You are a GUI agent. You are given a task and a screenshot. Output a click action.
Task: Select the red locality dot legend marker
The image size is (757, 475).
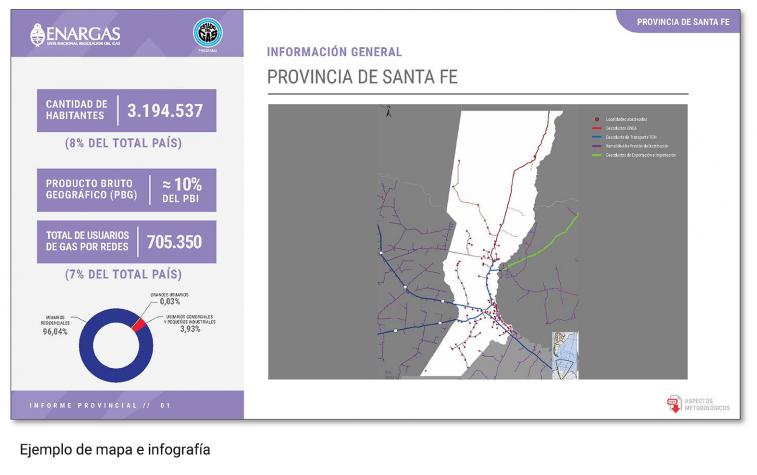click(597, 119)
